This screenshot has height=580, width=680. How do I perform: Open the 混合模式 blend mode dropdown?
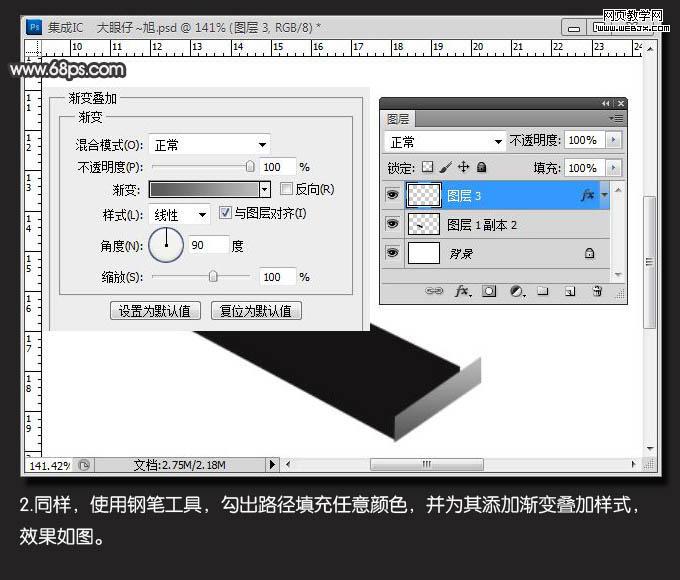coord(209,144)
